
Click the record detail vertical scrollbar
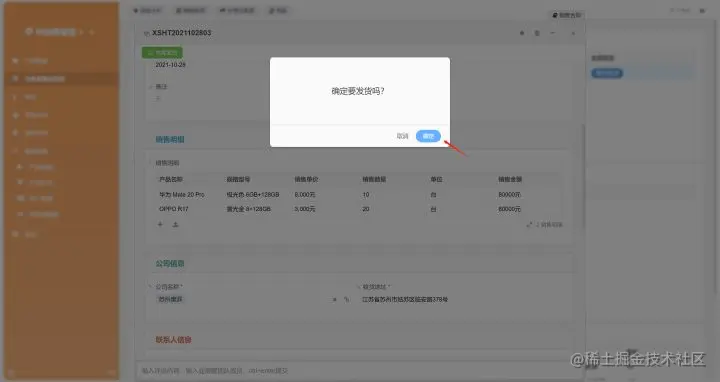pyautogui.click(x=583, y=177)
